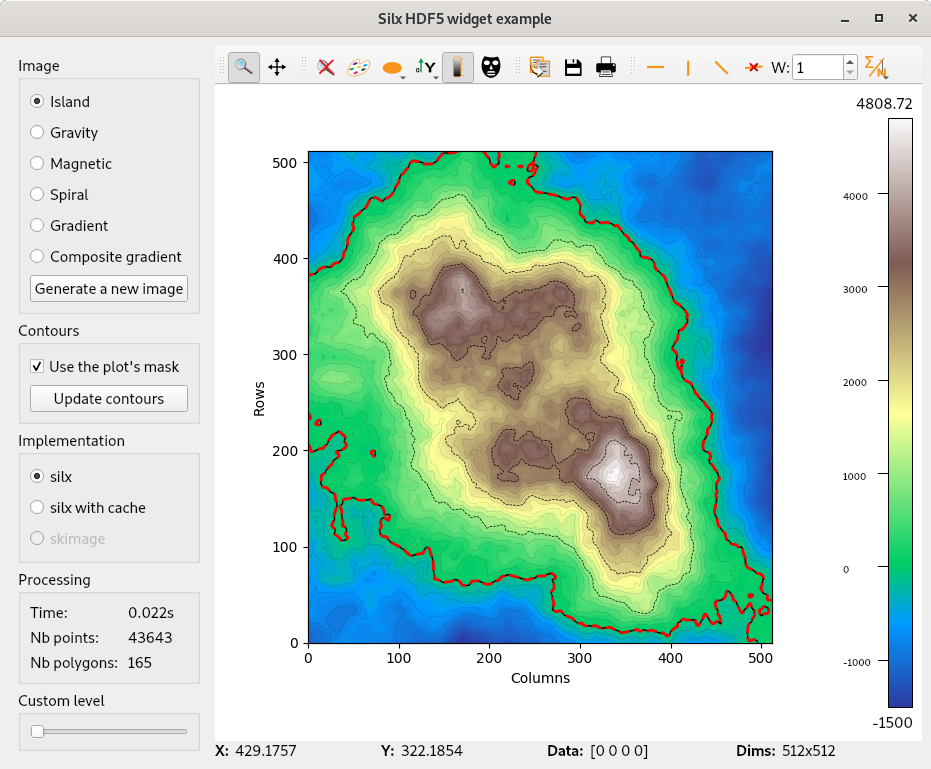Print the plot with printer icon

coord(606,67)
